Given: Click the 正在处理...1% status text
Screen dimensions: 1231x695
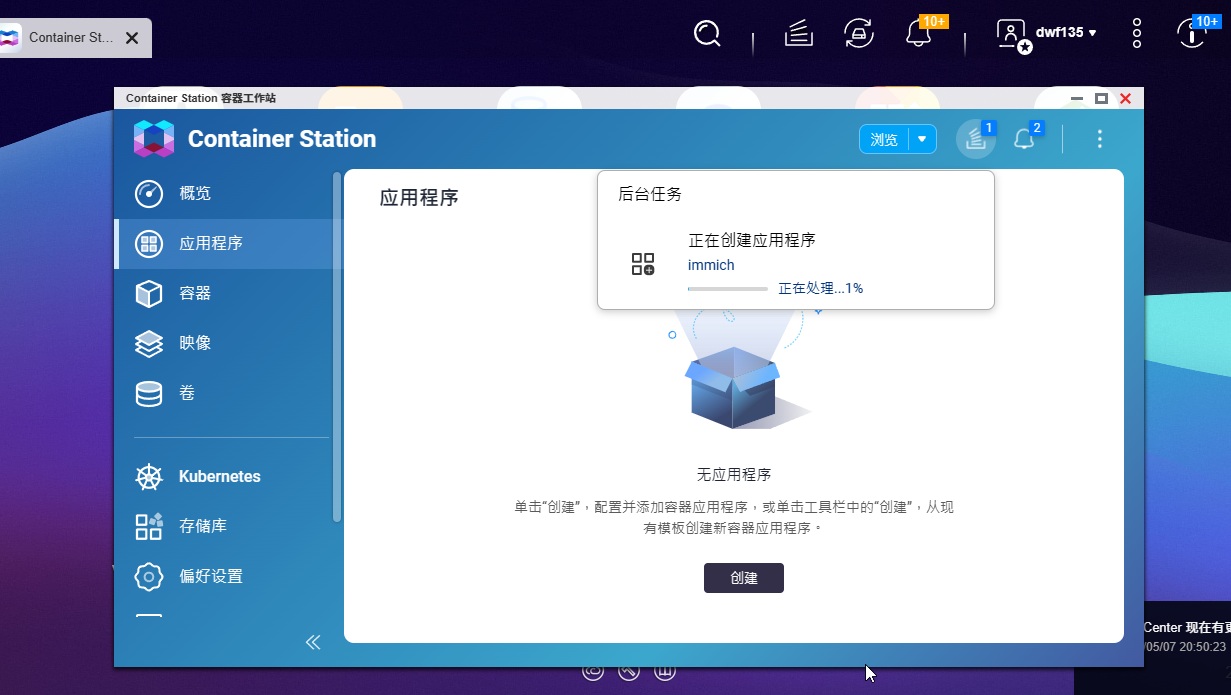Looking at the screenshot, I should [821, 288].
